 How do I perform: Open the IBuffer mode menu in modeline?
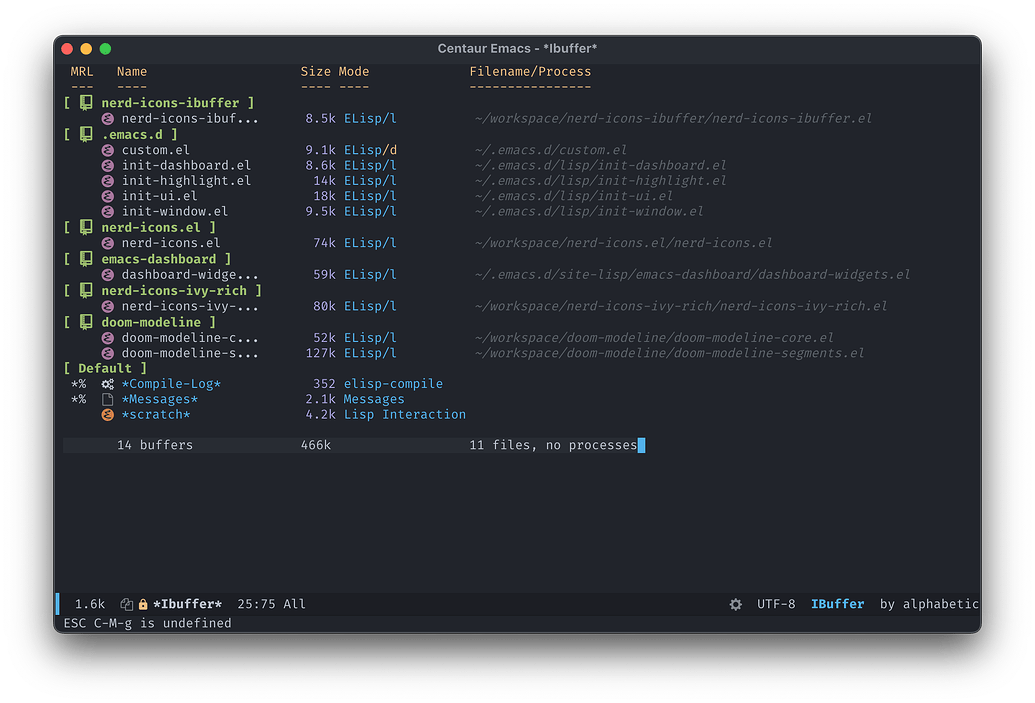(838, 603)
